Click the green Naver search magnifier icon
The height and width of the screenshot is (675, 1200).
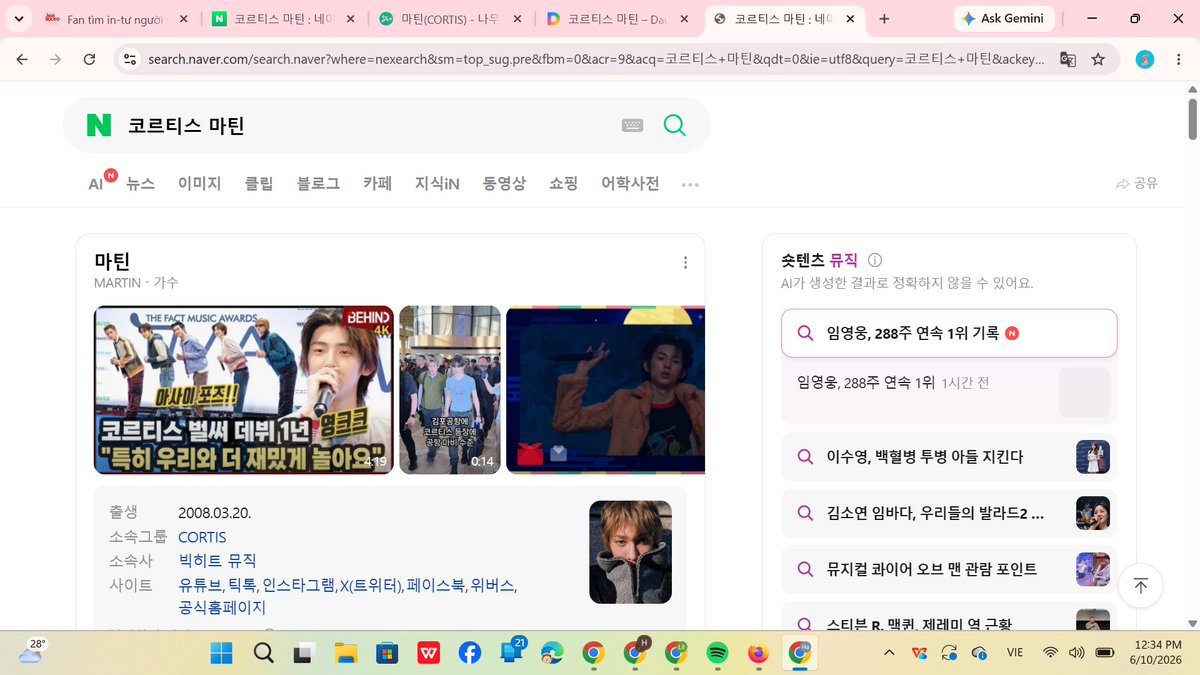coord(675,125)
